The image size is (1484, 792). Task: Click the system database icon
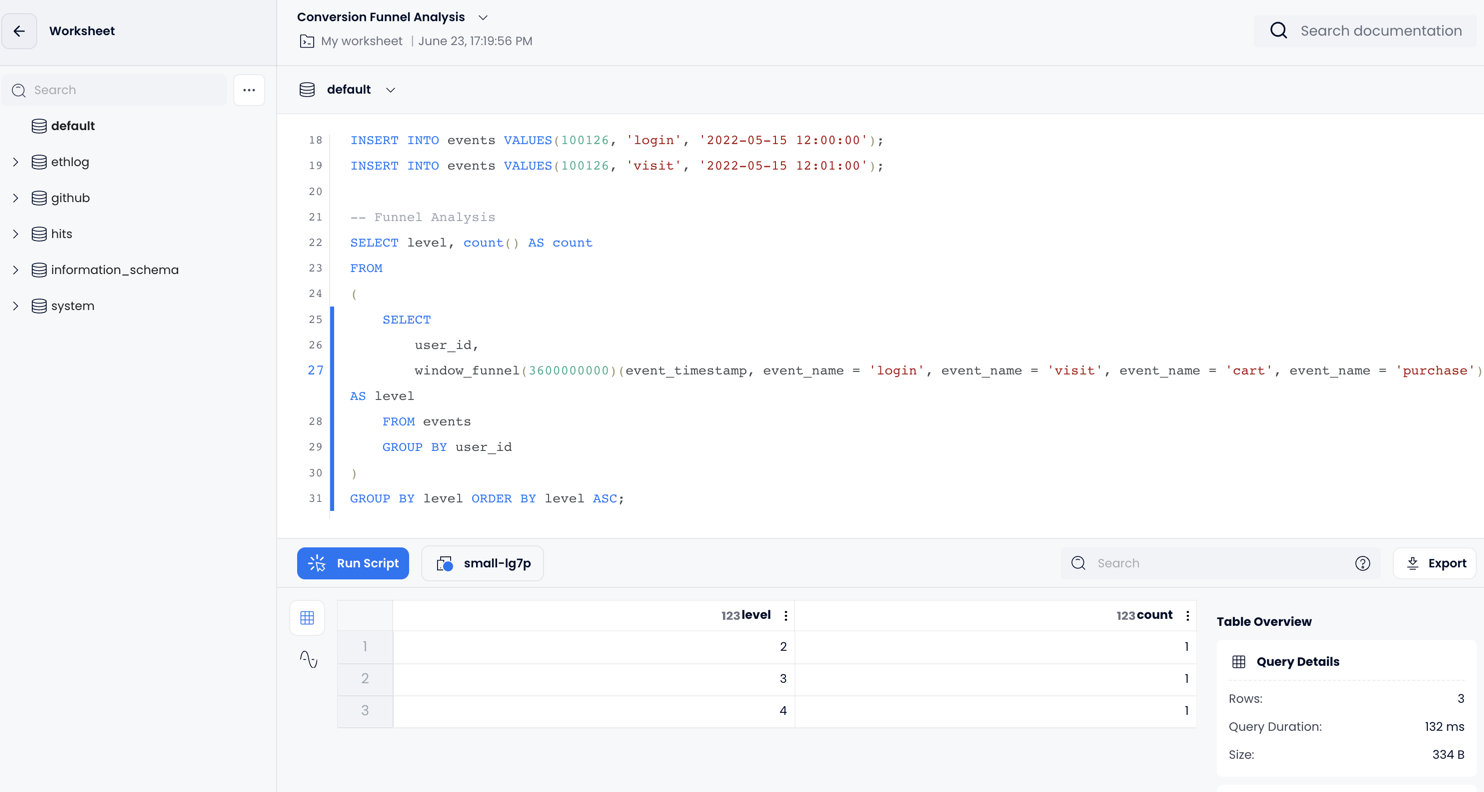39,306
